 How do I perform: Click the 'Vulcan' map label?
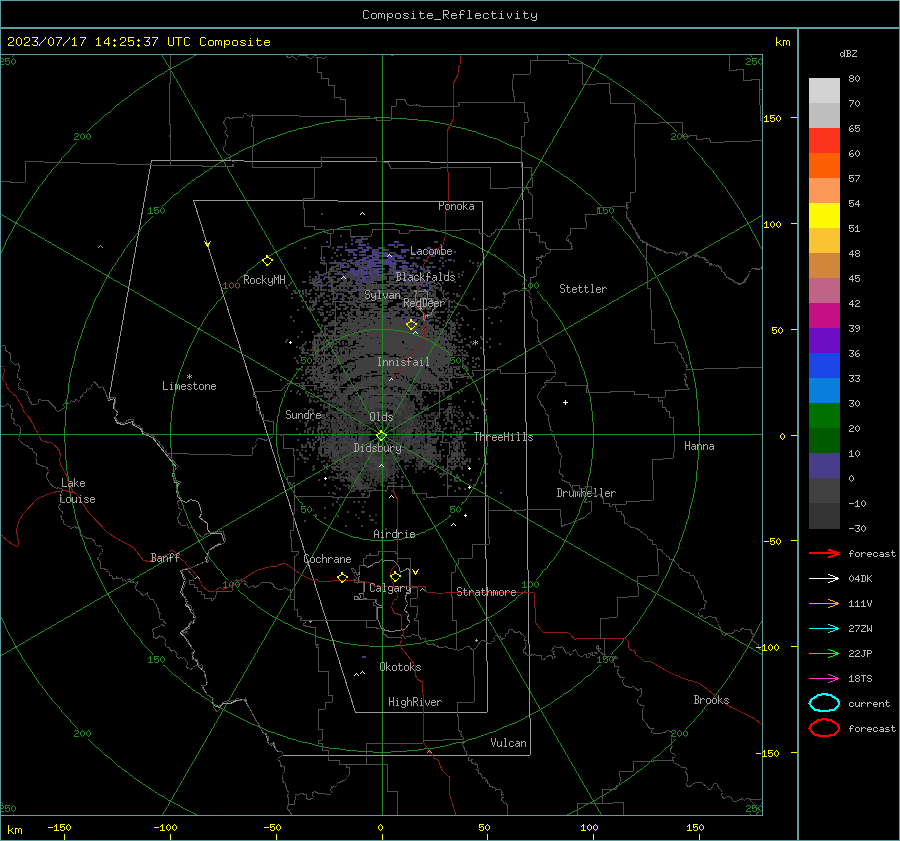coord(508,743)
